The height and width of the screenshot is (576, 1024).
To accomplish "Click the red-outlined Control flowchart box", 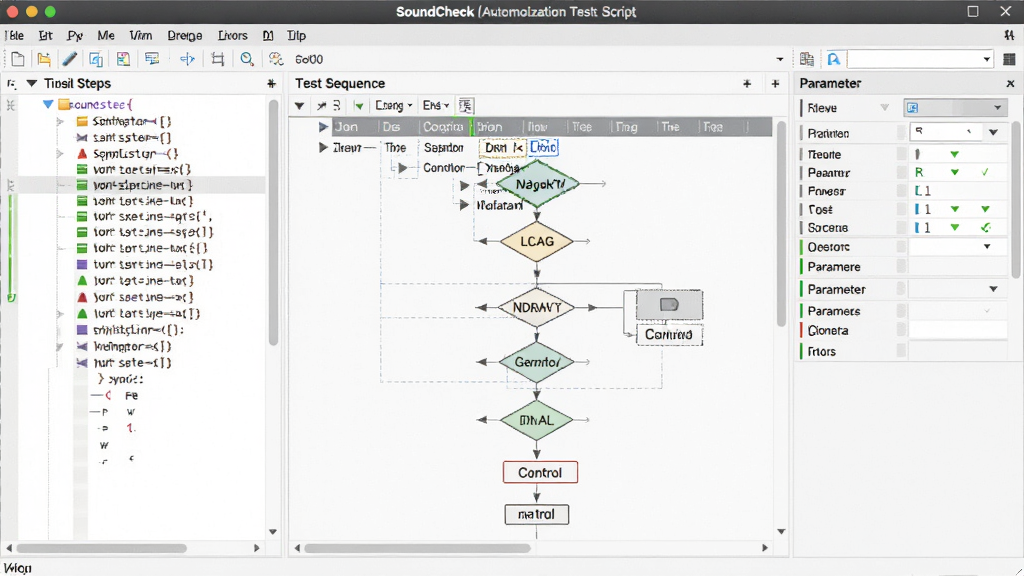I will (x=540, y=472).
